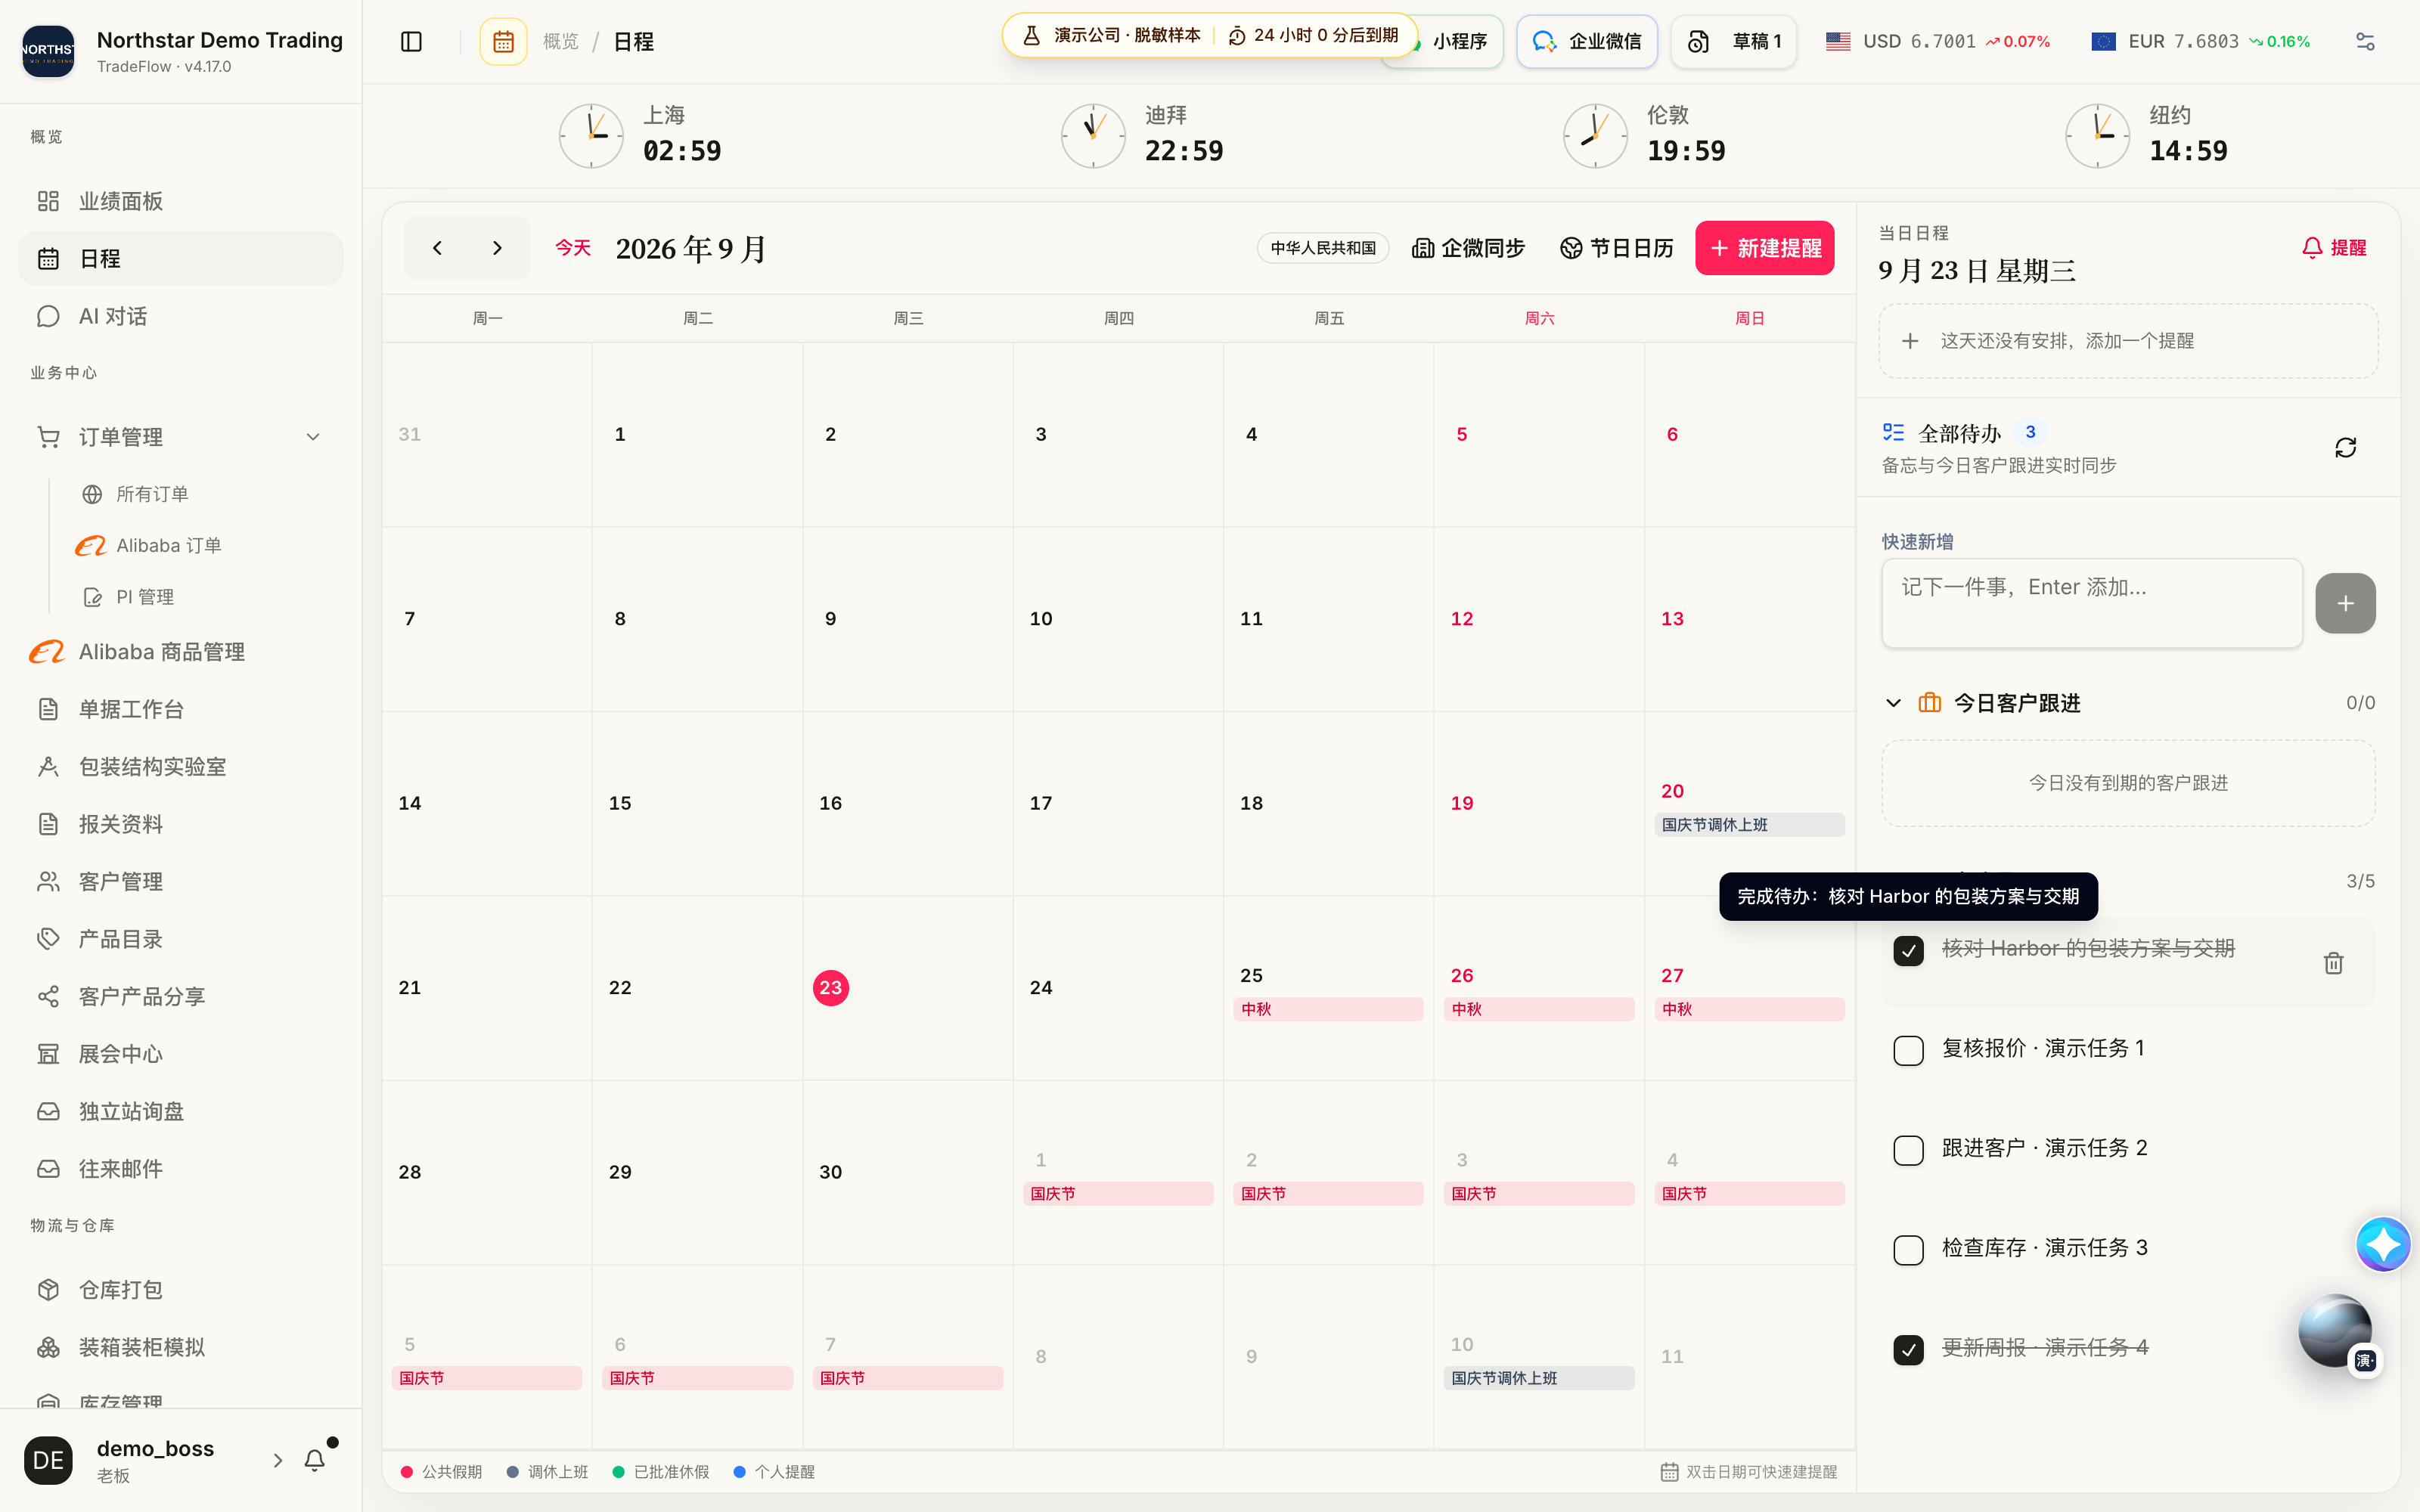Click 企微同步 button
Image resolution: width=2420 pixels, height=1512 pixels.
coord(1468,248)
